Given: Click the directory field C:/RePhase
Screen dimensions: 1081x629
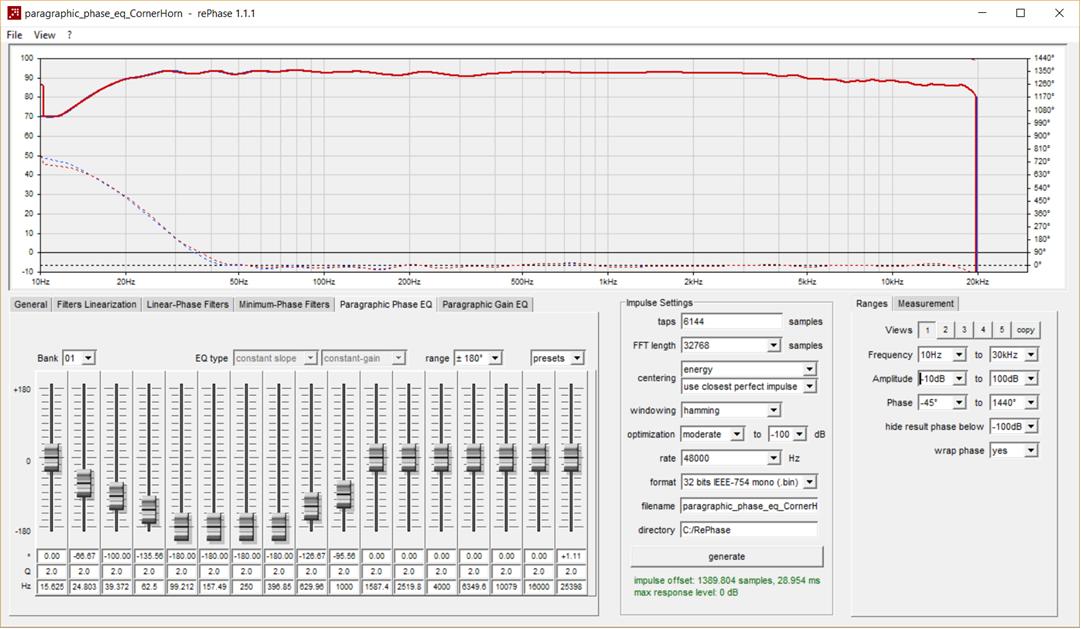Looking at the screenshot, I should [749, 530].
